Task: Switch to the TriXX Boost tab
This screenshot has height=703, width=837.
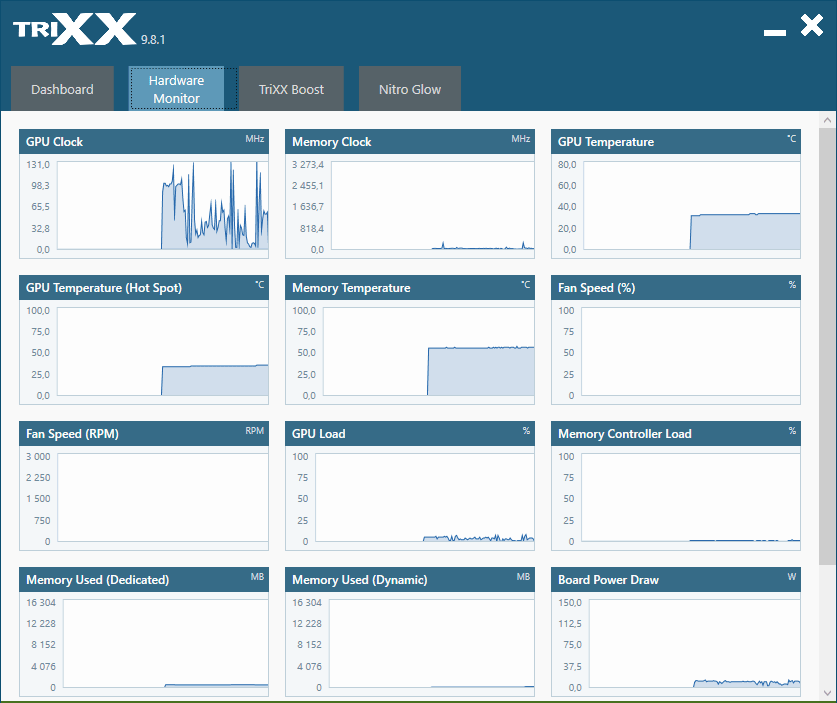Action: coord(291,89)
